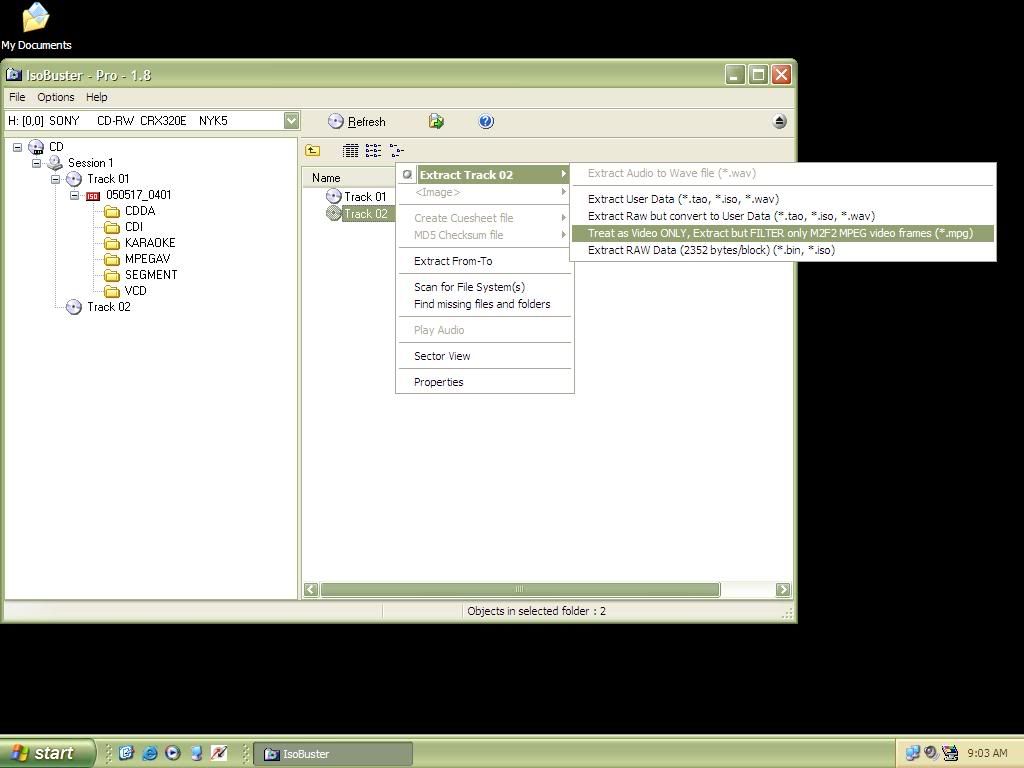Select the red ISO icon for 050517_0401
1024x768 pixels.
pos(93,195)
